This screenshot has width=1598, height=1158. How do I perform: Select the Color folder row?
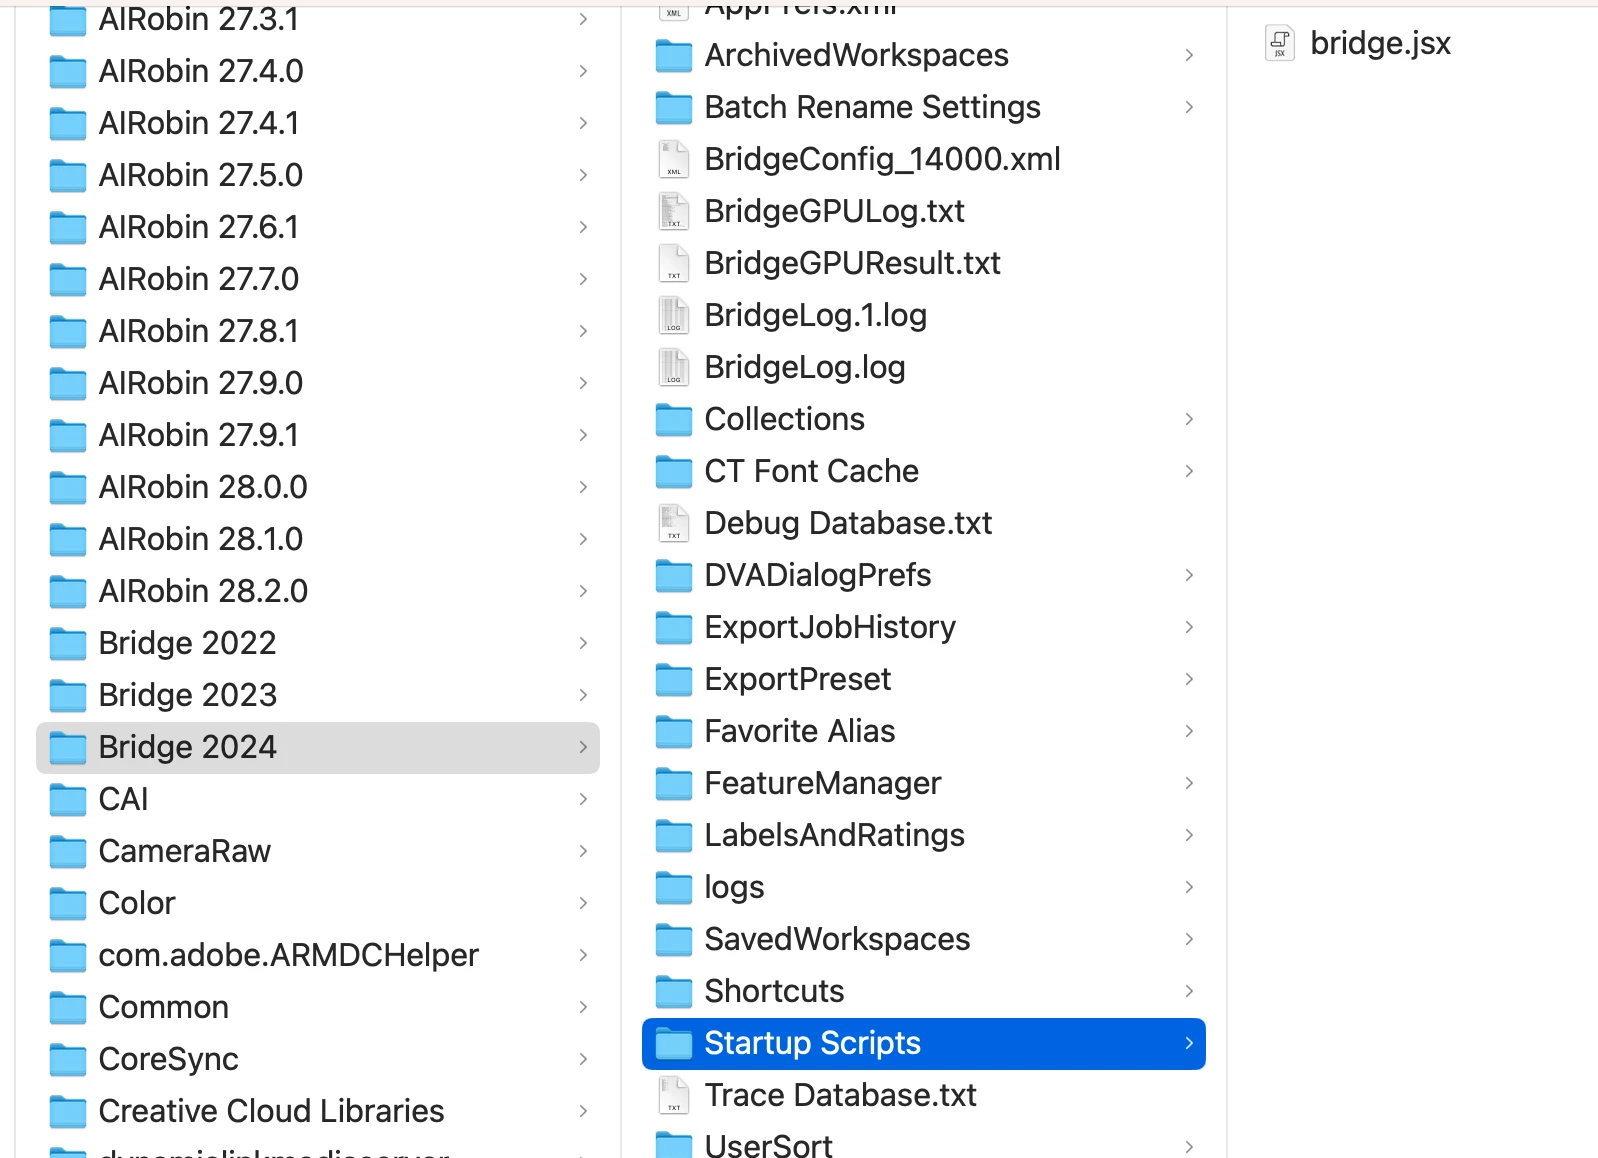click(318, 903)
